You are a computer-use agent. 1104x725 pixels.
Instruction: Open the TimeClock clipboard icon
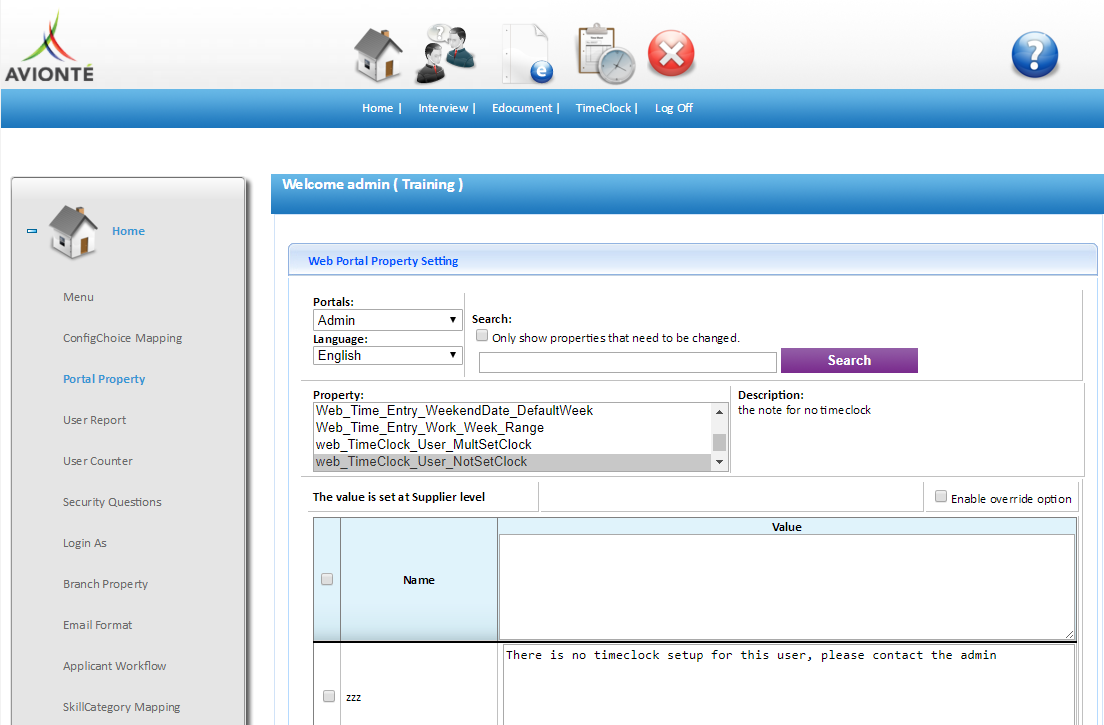point(606,55)
